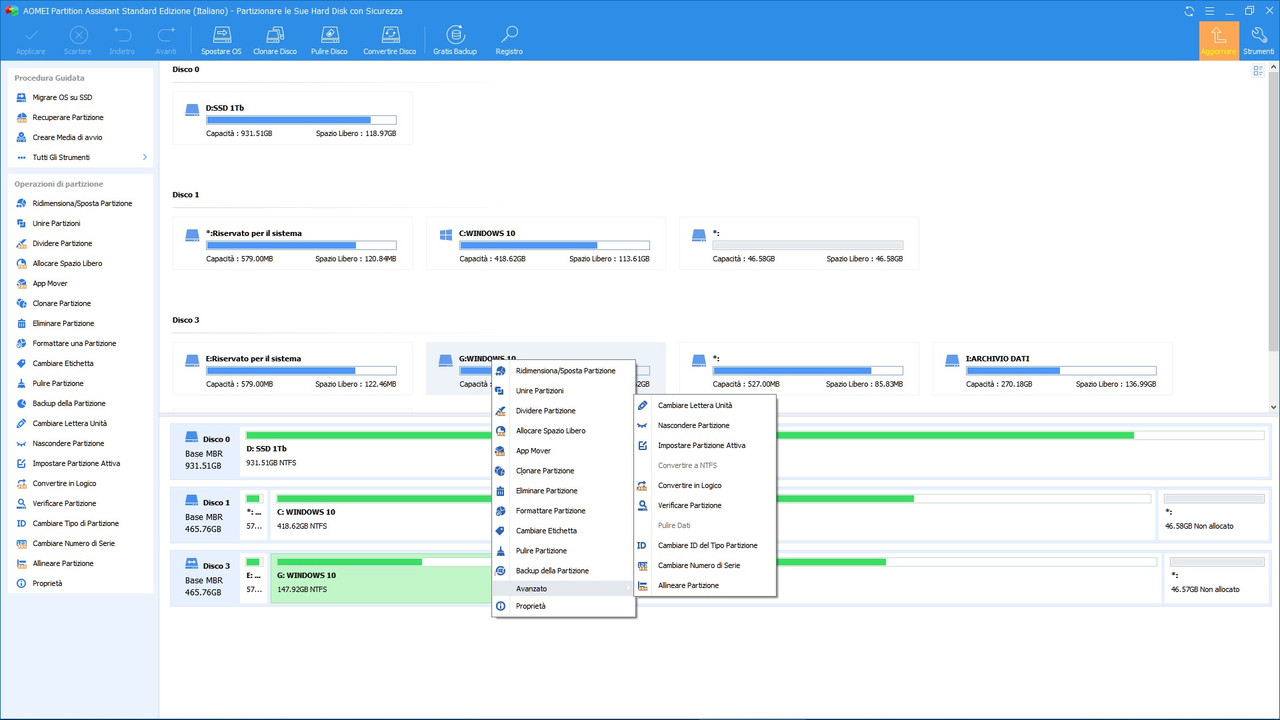Image resolution: width=1280 pixels, height=720 pixels.
Task: Select Disco 1 unallocated 46.58GB card
Action: coord(798,243)
